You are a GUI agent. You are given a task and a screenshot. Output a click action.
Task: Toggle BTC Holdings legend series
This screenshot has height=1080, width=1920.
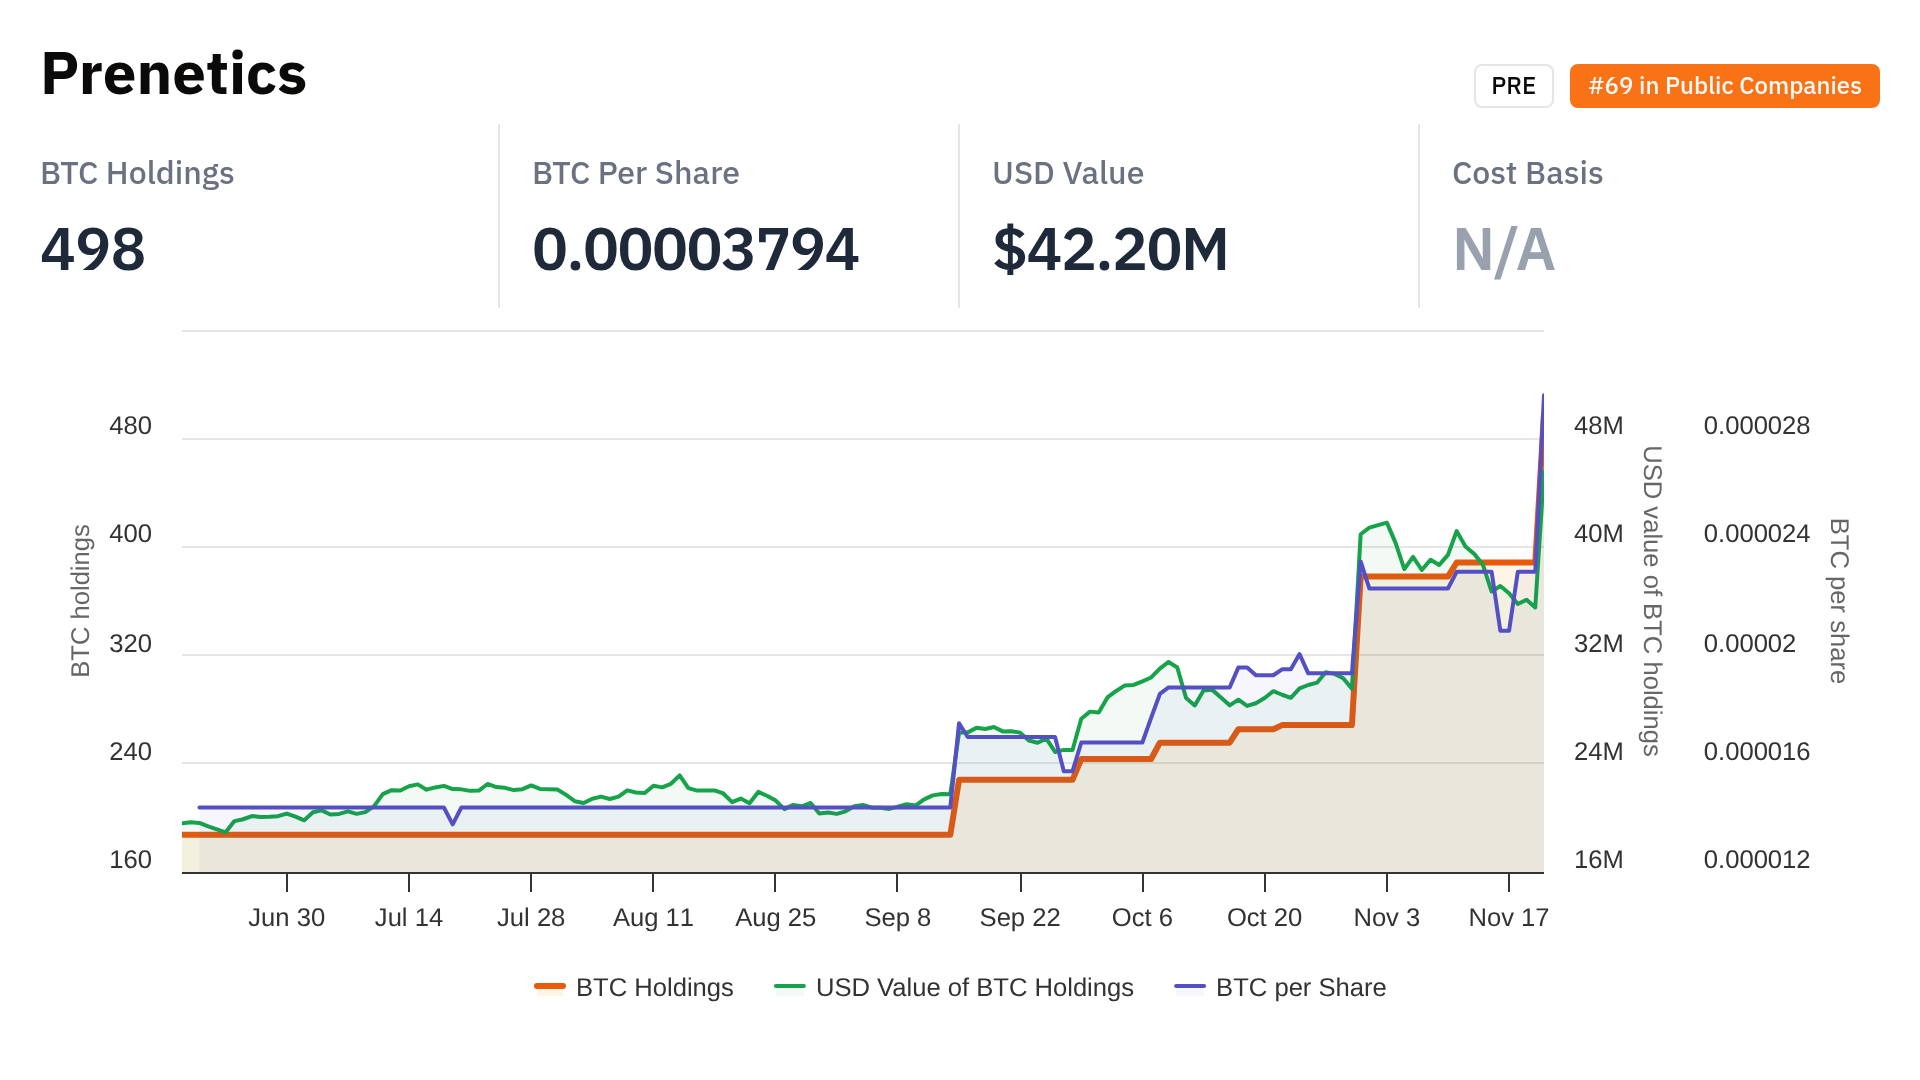(654, 987)
